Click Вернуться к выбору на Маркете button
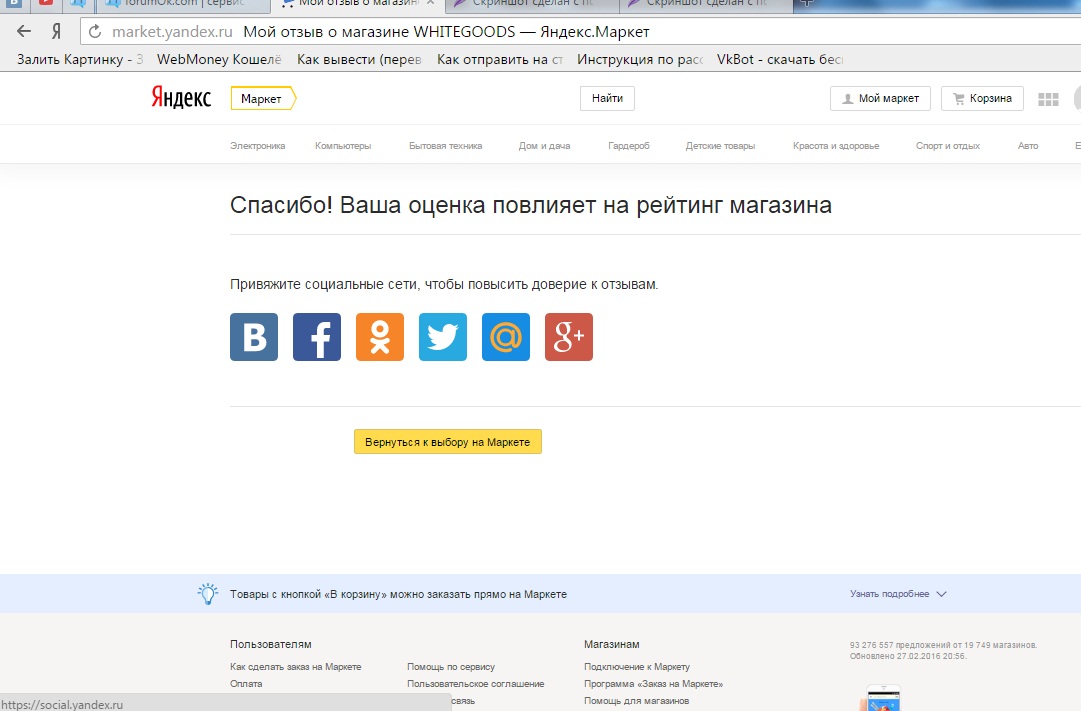1081x711 pixels. tap(448, 442)
